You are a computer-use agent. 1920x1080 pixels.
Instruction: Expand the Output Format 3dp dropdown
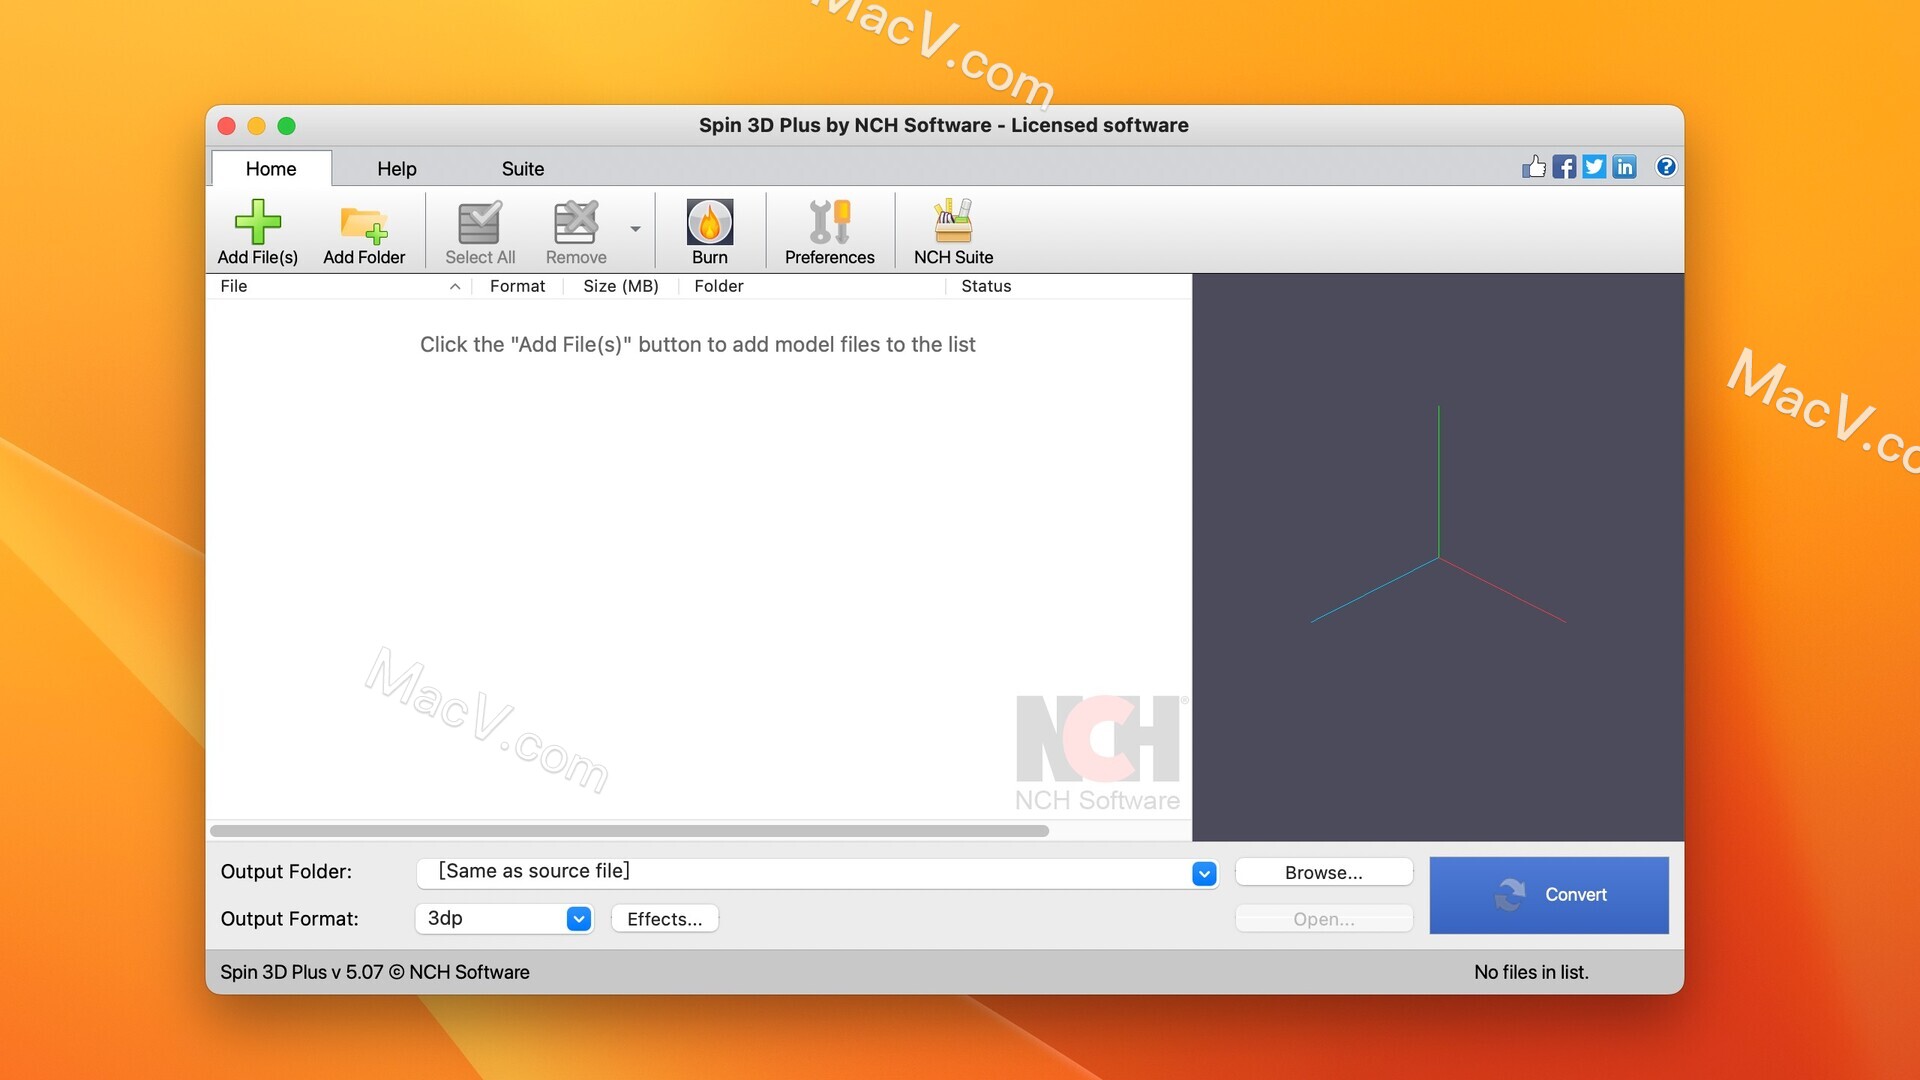(x=578, y=918)
